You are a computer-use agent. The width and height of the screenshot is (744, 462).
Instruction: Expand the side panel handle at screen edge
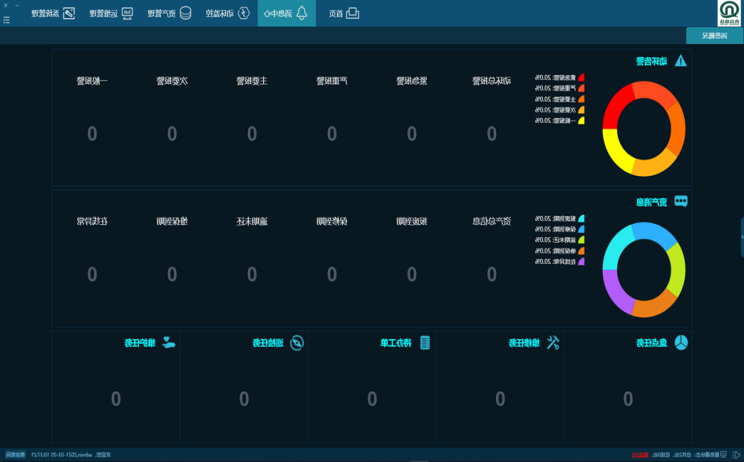point(741,237)
